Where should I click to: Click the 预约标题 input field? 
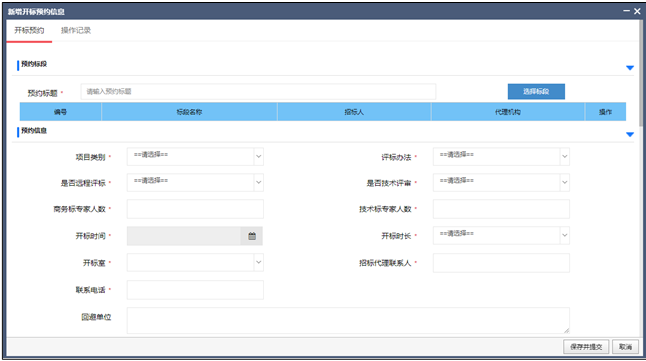pos(258,91)
